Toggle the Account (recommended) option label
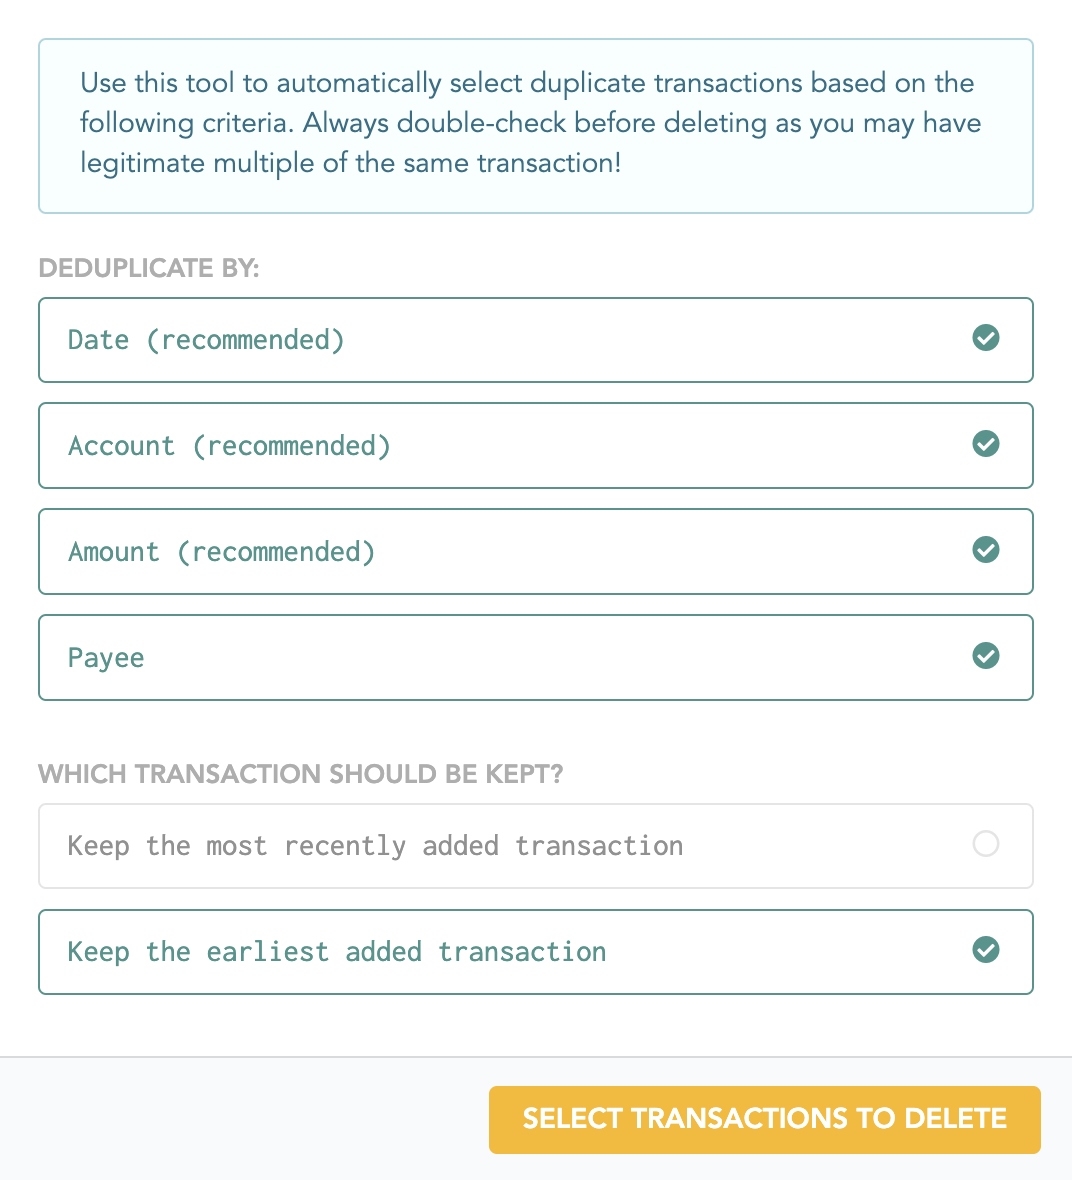 coord(230,446)
